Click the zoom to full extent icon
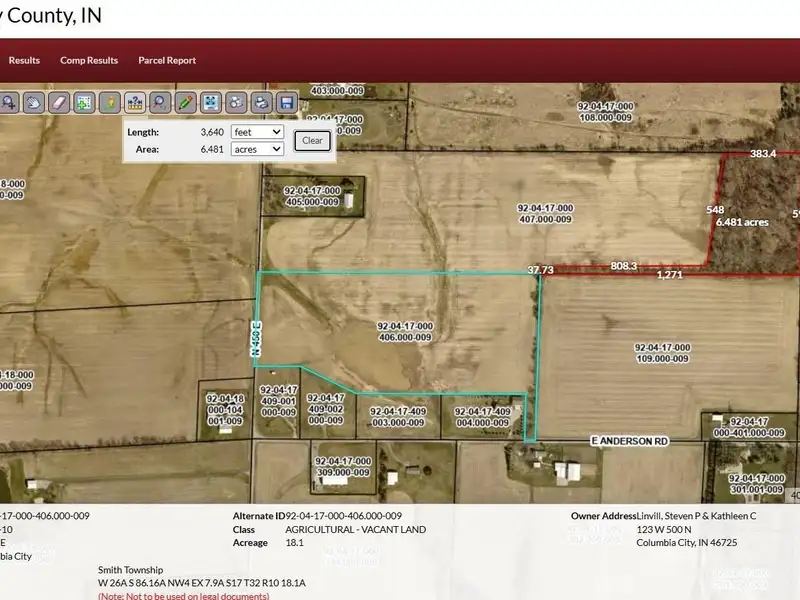This screenshot has width=800, height=600. pos(211,102)
